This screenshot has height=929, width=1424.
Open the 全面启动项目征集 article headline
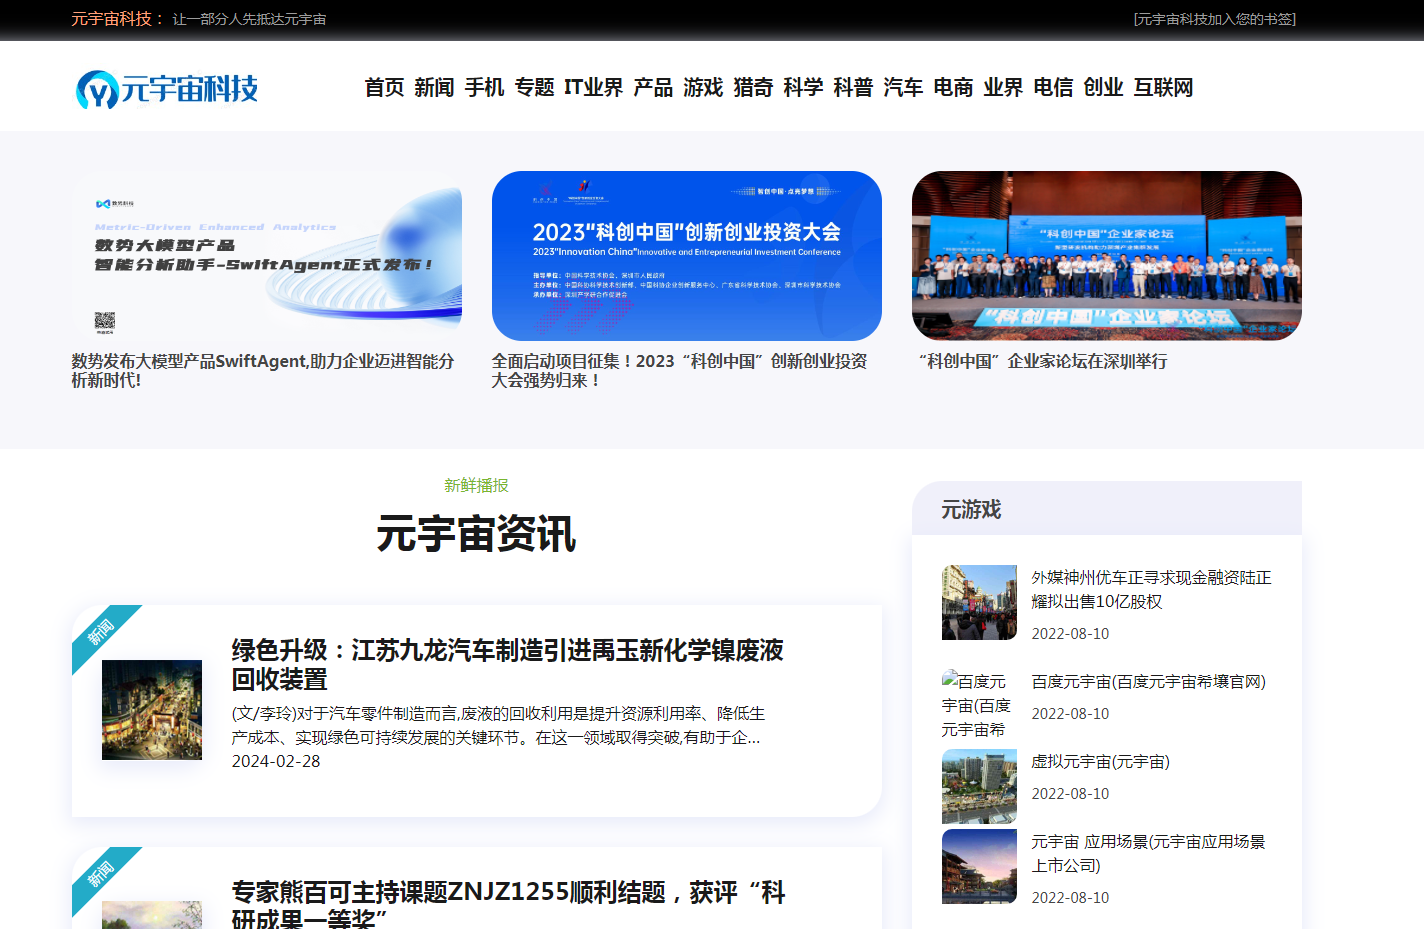pos(680,371)
